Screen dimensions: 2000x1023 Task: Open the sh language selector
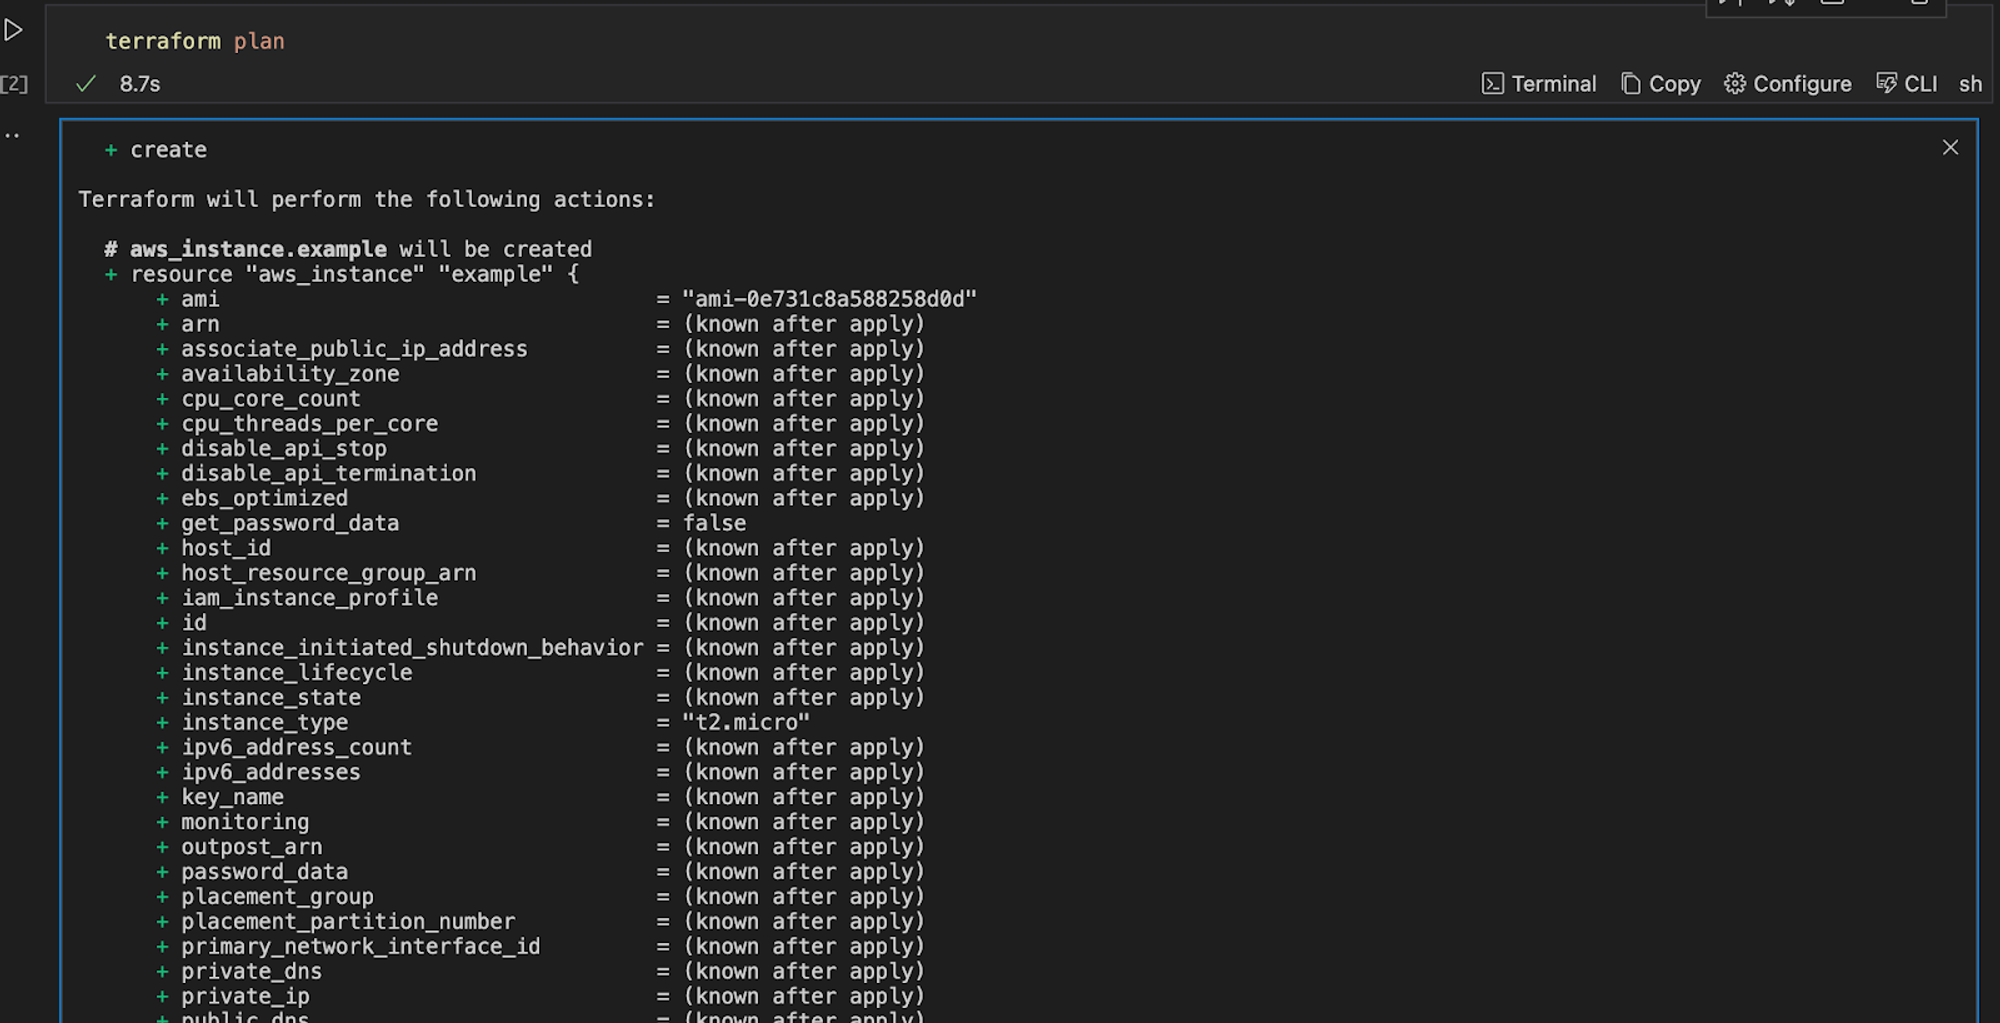tap(1971, 84)
